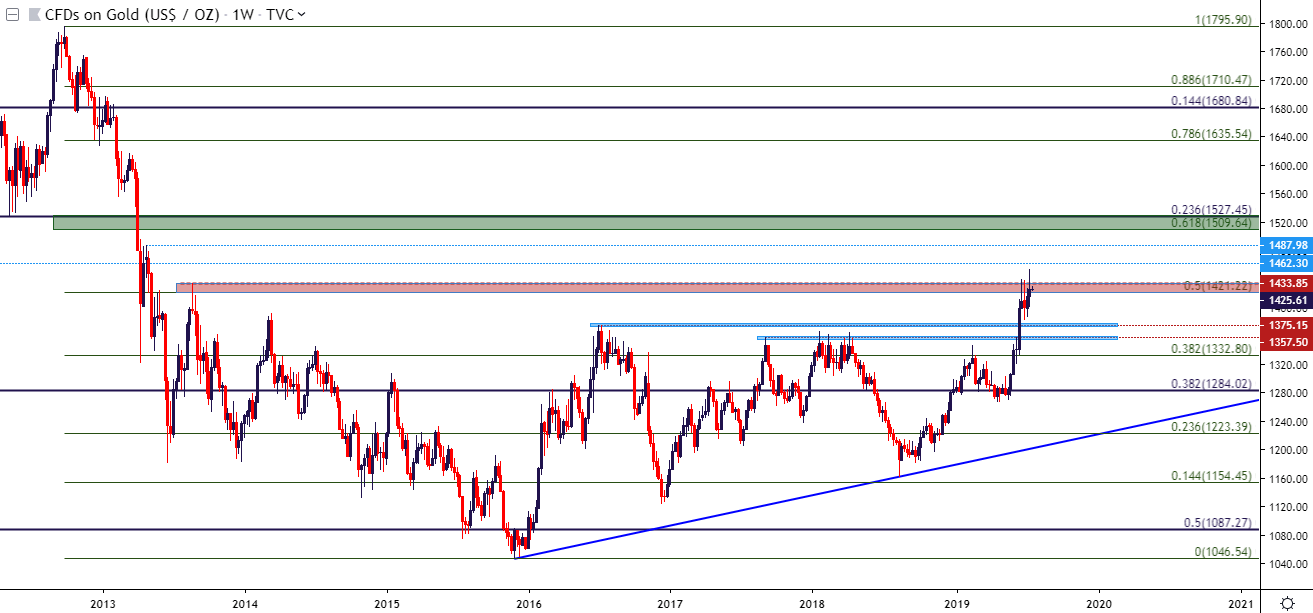Click the 0.5(1421.22) Fibonacci label
Screen dimensions: 1313x613
1217,286
